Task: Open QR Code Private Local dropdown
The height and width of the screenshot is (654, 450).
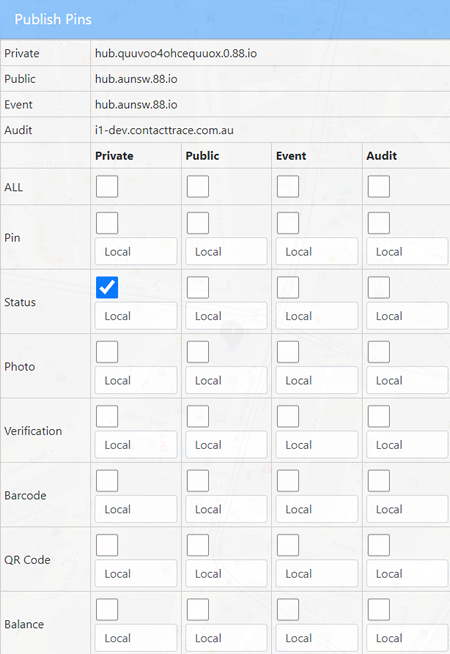Action: tap(136, 574)
